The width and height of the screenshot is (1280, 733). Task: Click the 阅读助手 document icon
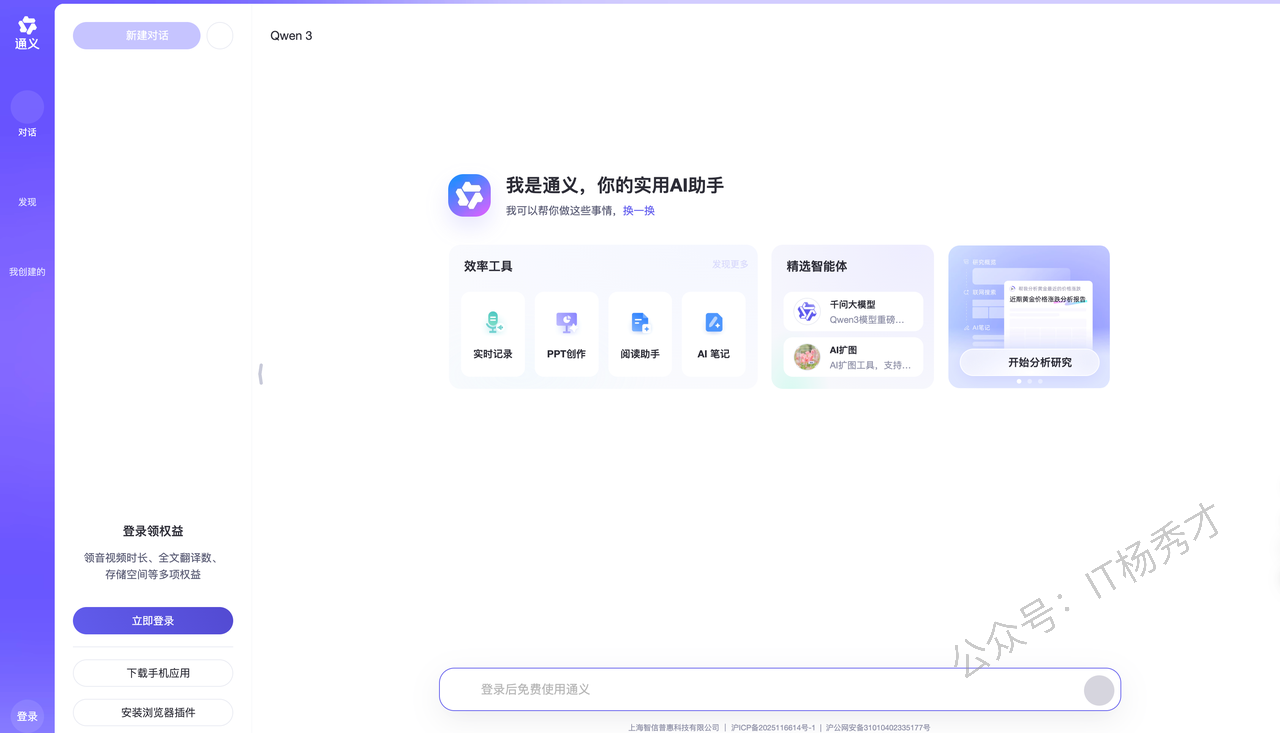coord(640,322)
